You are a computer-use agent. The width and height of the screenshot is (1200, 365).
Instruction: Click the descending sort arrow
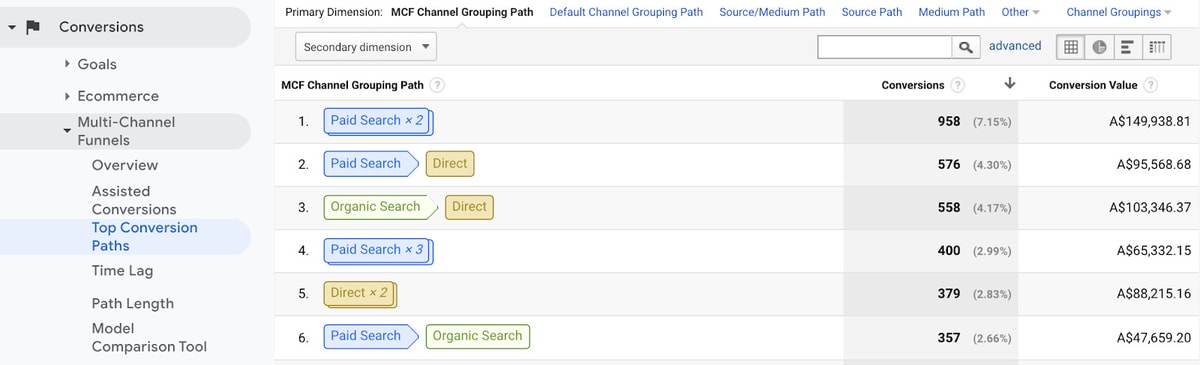(1010, 84)
